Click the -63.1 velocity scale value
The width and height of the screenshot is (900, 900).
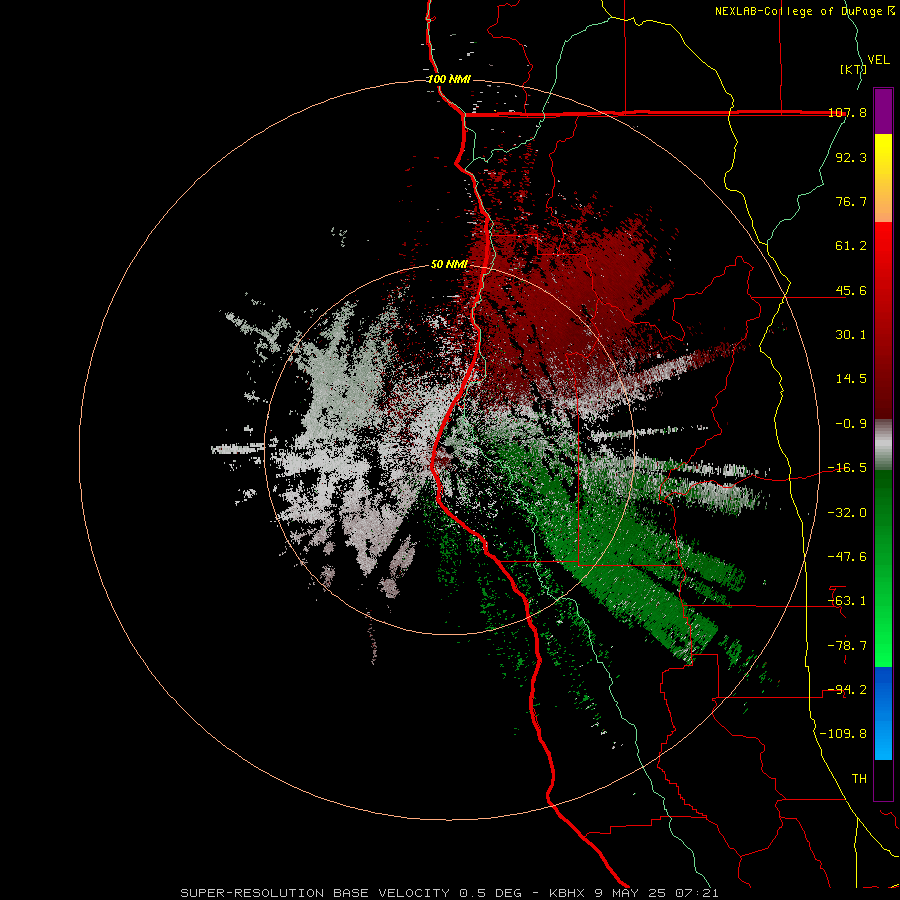click(847, 601)
